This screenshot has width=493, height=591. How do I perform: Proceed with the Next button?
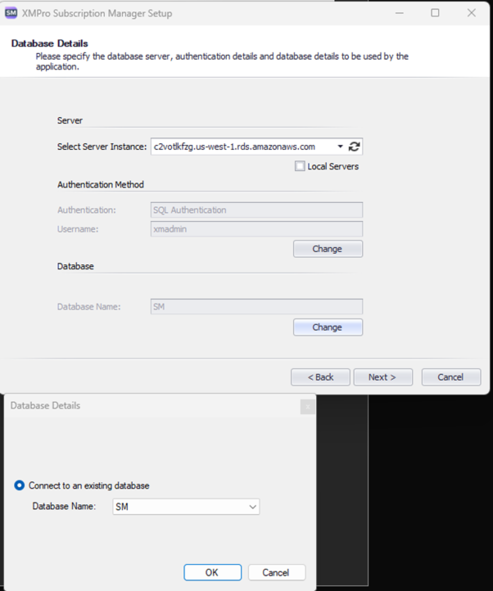(x=383, y=377)
